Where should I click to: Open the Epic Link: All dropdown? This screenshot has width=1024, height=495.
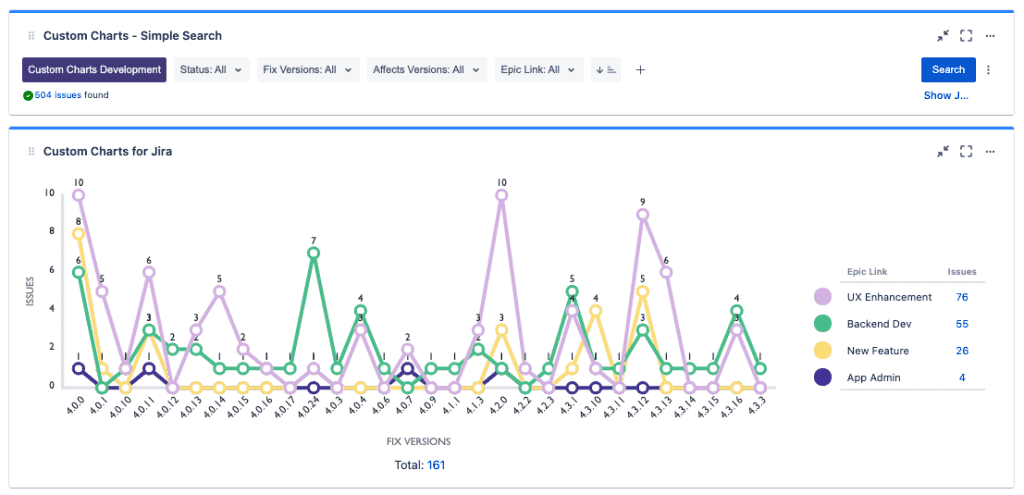(x=539, y=70)
